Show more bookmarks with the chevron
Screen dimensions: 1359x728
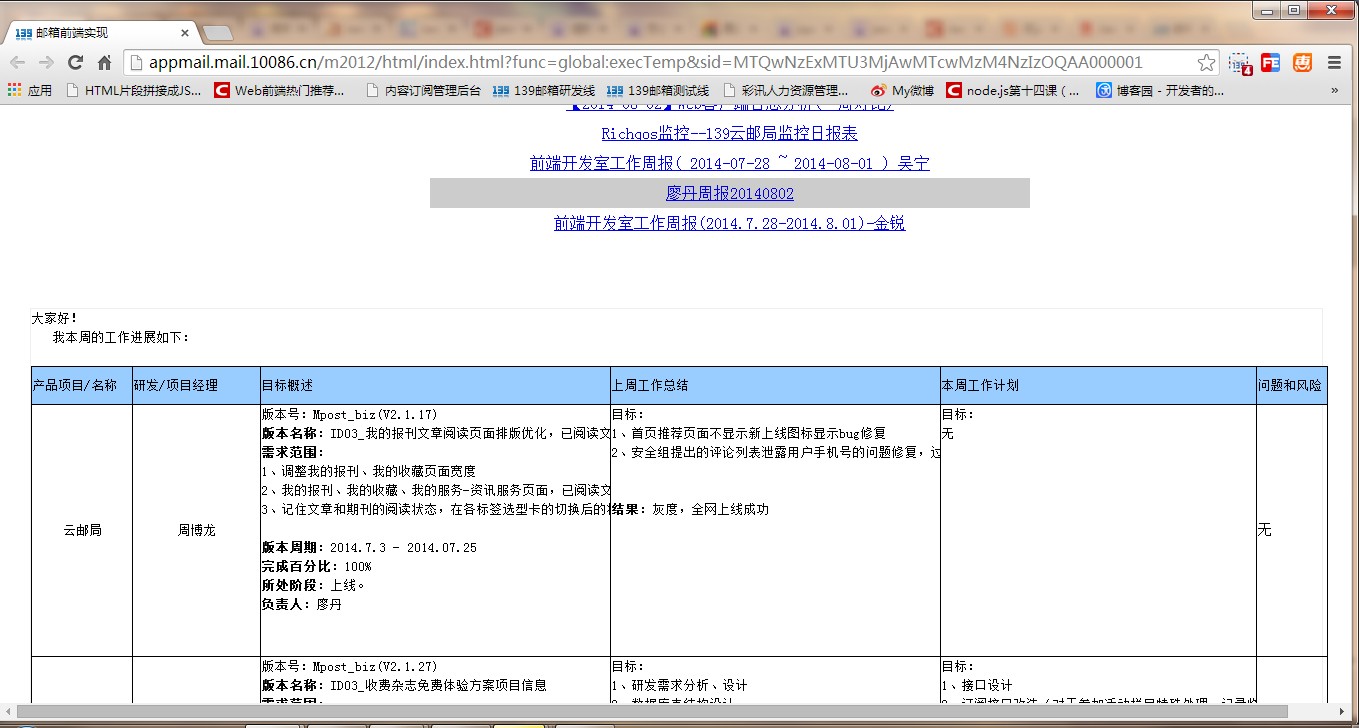tap(1334, 90)
